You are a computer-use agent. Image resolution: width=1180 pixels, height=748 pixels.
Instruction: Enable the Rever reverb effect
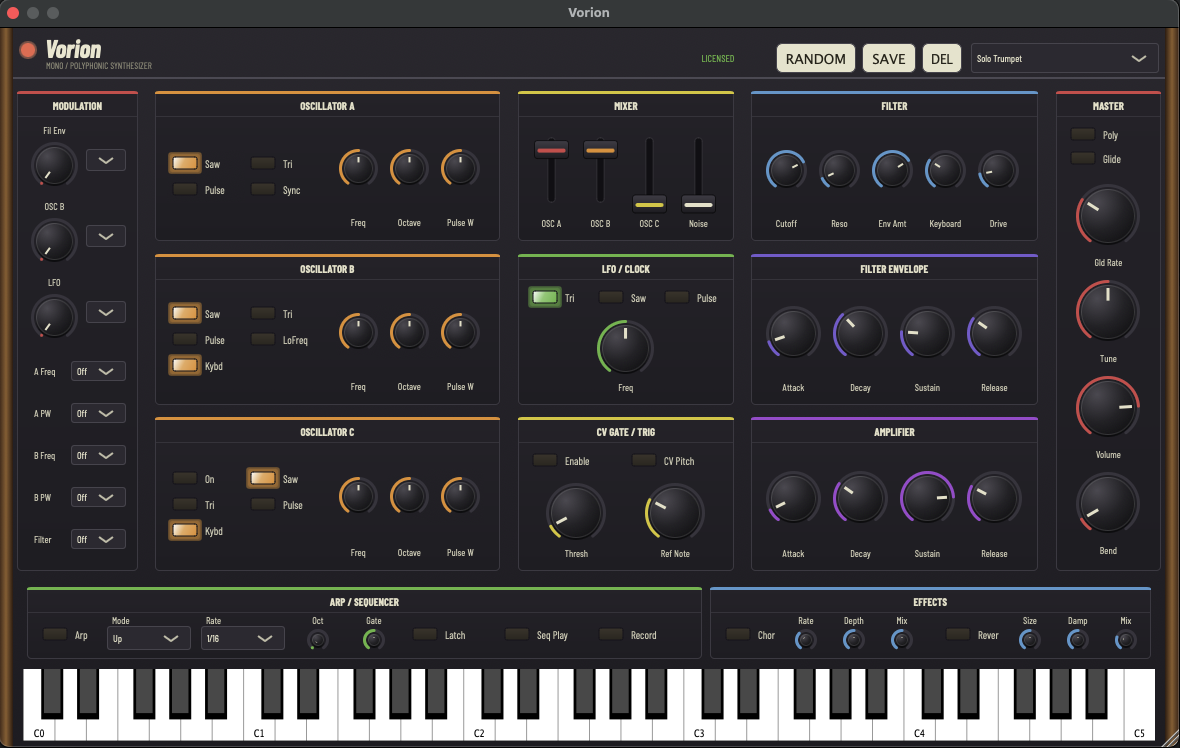pos(957,634)
